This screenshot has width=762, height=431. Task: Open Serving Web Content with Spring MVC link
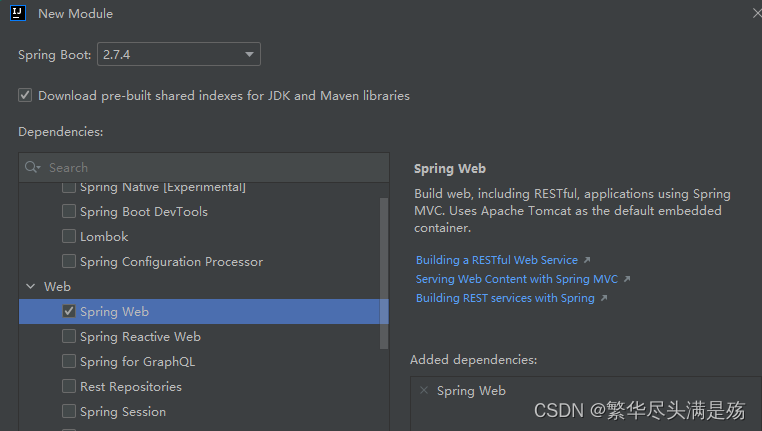(517, 279)
